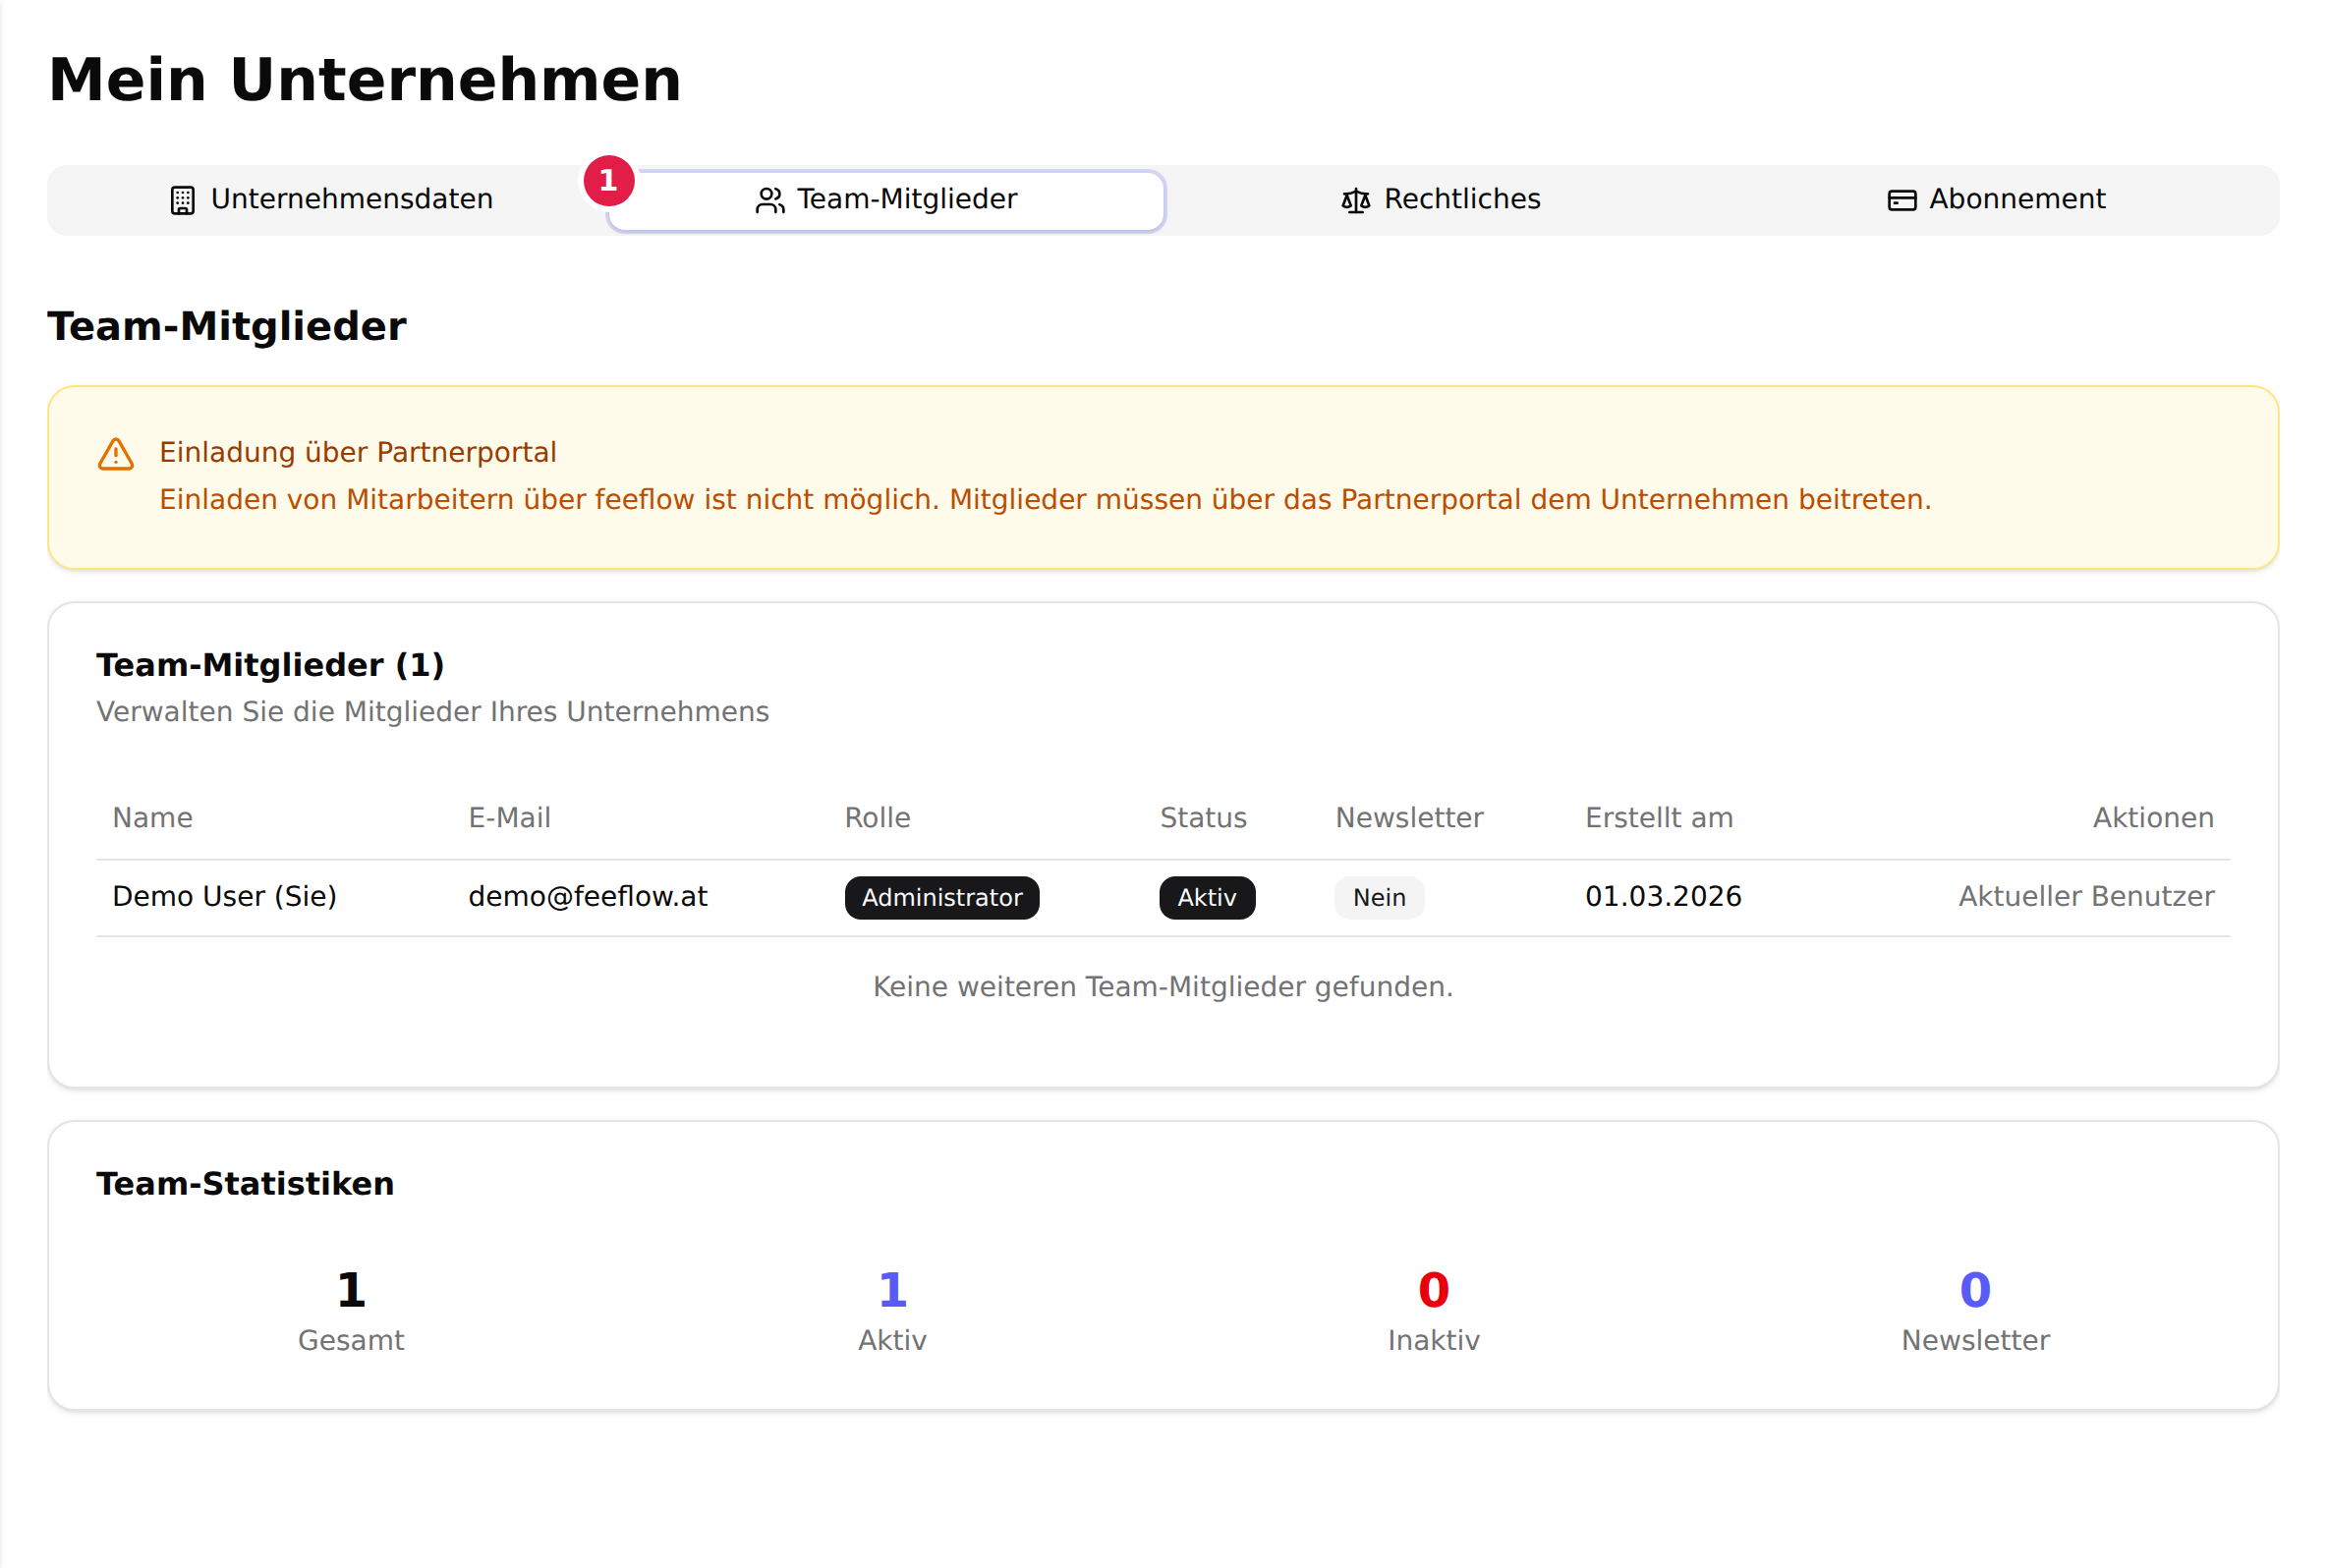
Task: Click the Status column header
Action: tap(1203, 817)
